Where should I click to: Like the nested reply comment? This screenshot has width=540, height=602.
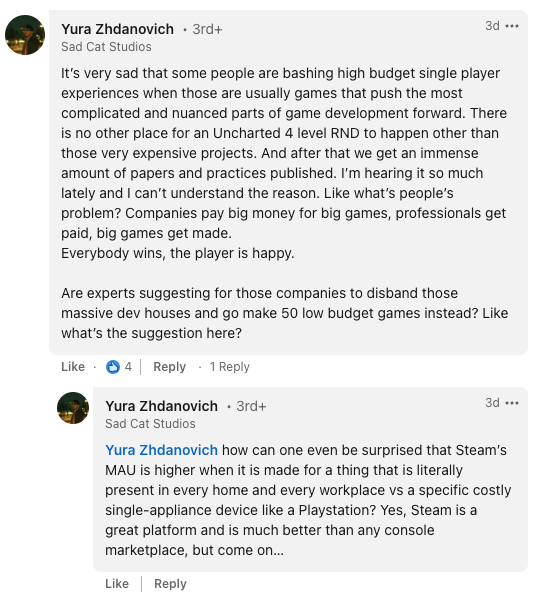(117, 584)
